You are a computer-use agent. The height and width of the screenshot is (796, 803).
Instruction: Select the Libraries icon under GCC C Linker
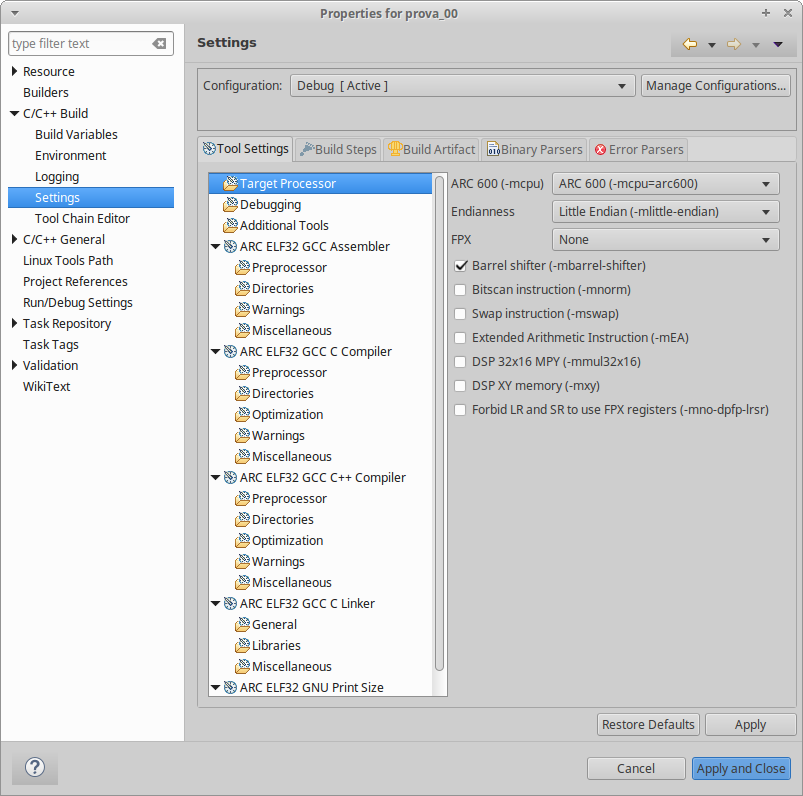241,645
